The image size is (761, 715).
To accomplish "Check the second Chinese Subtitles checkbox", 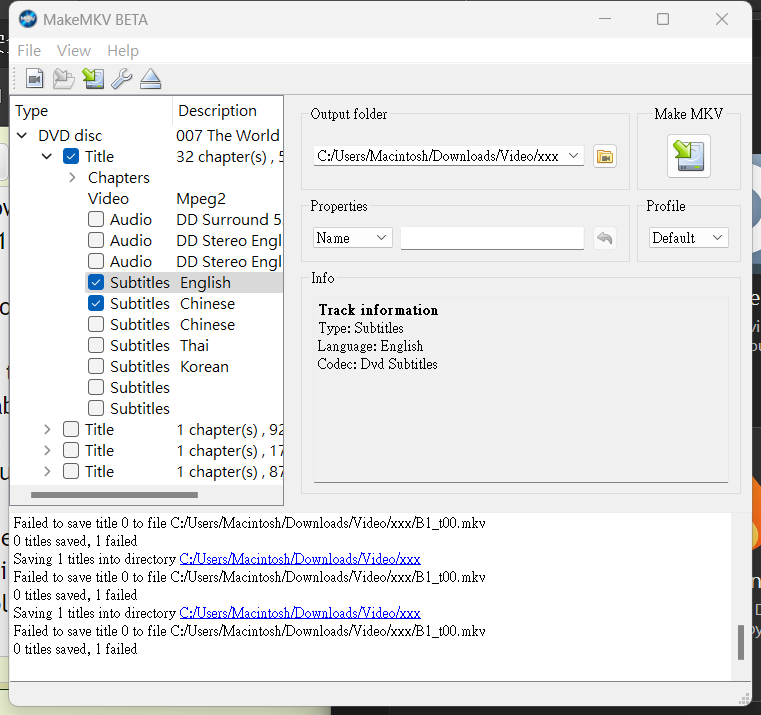I will pos(96,324).
